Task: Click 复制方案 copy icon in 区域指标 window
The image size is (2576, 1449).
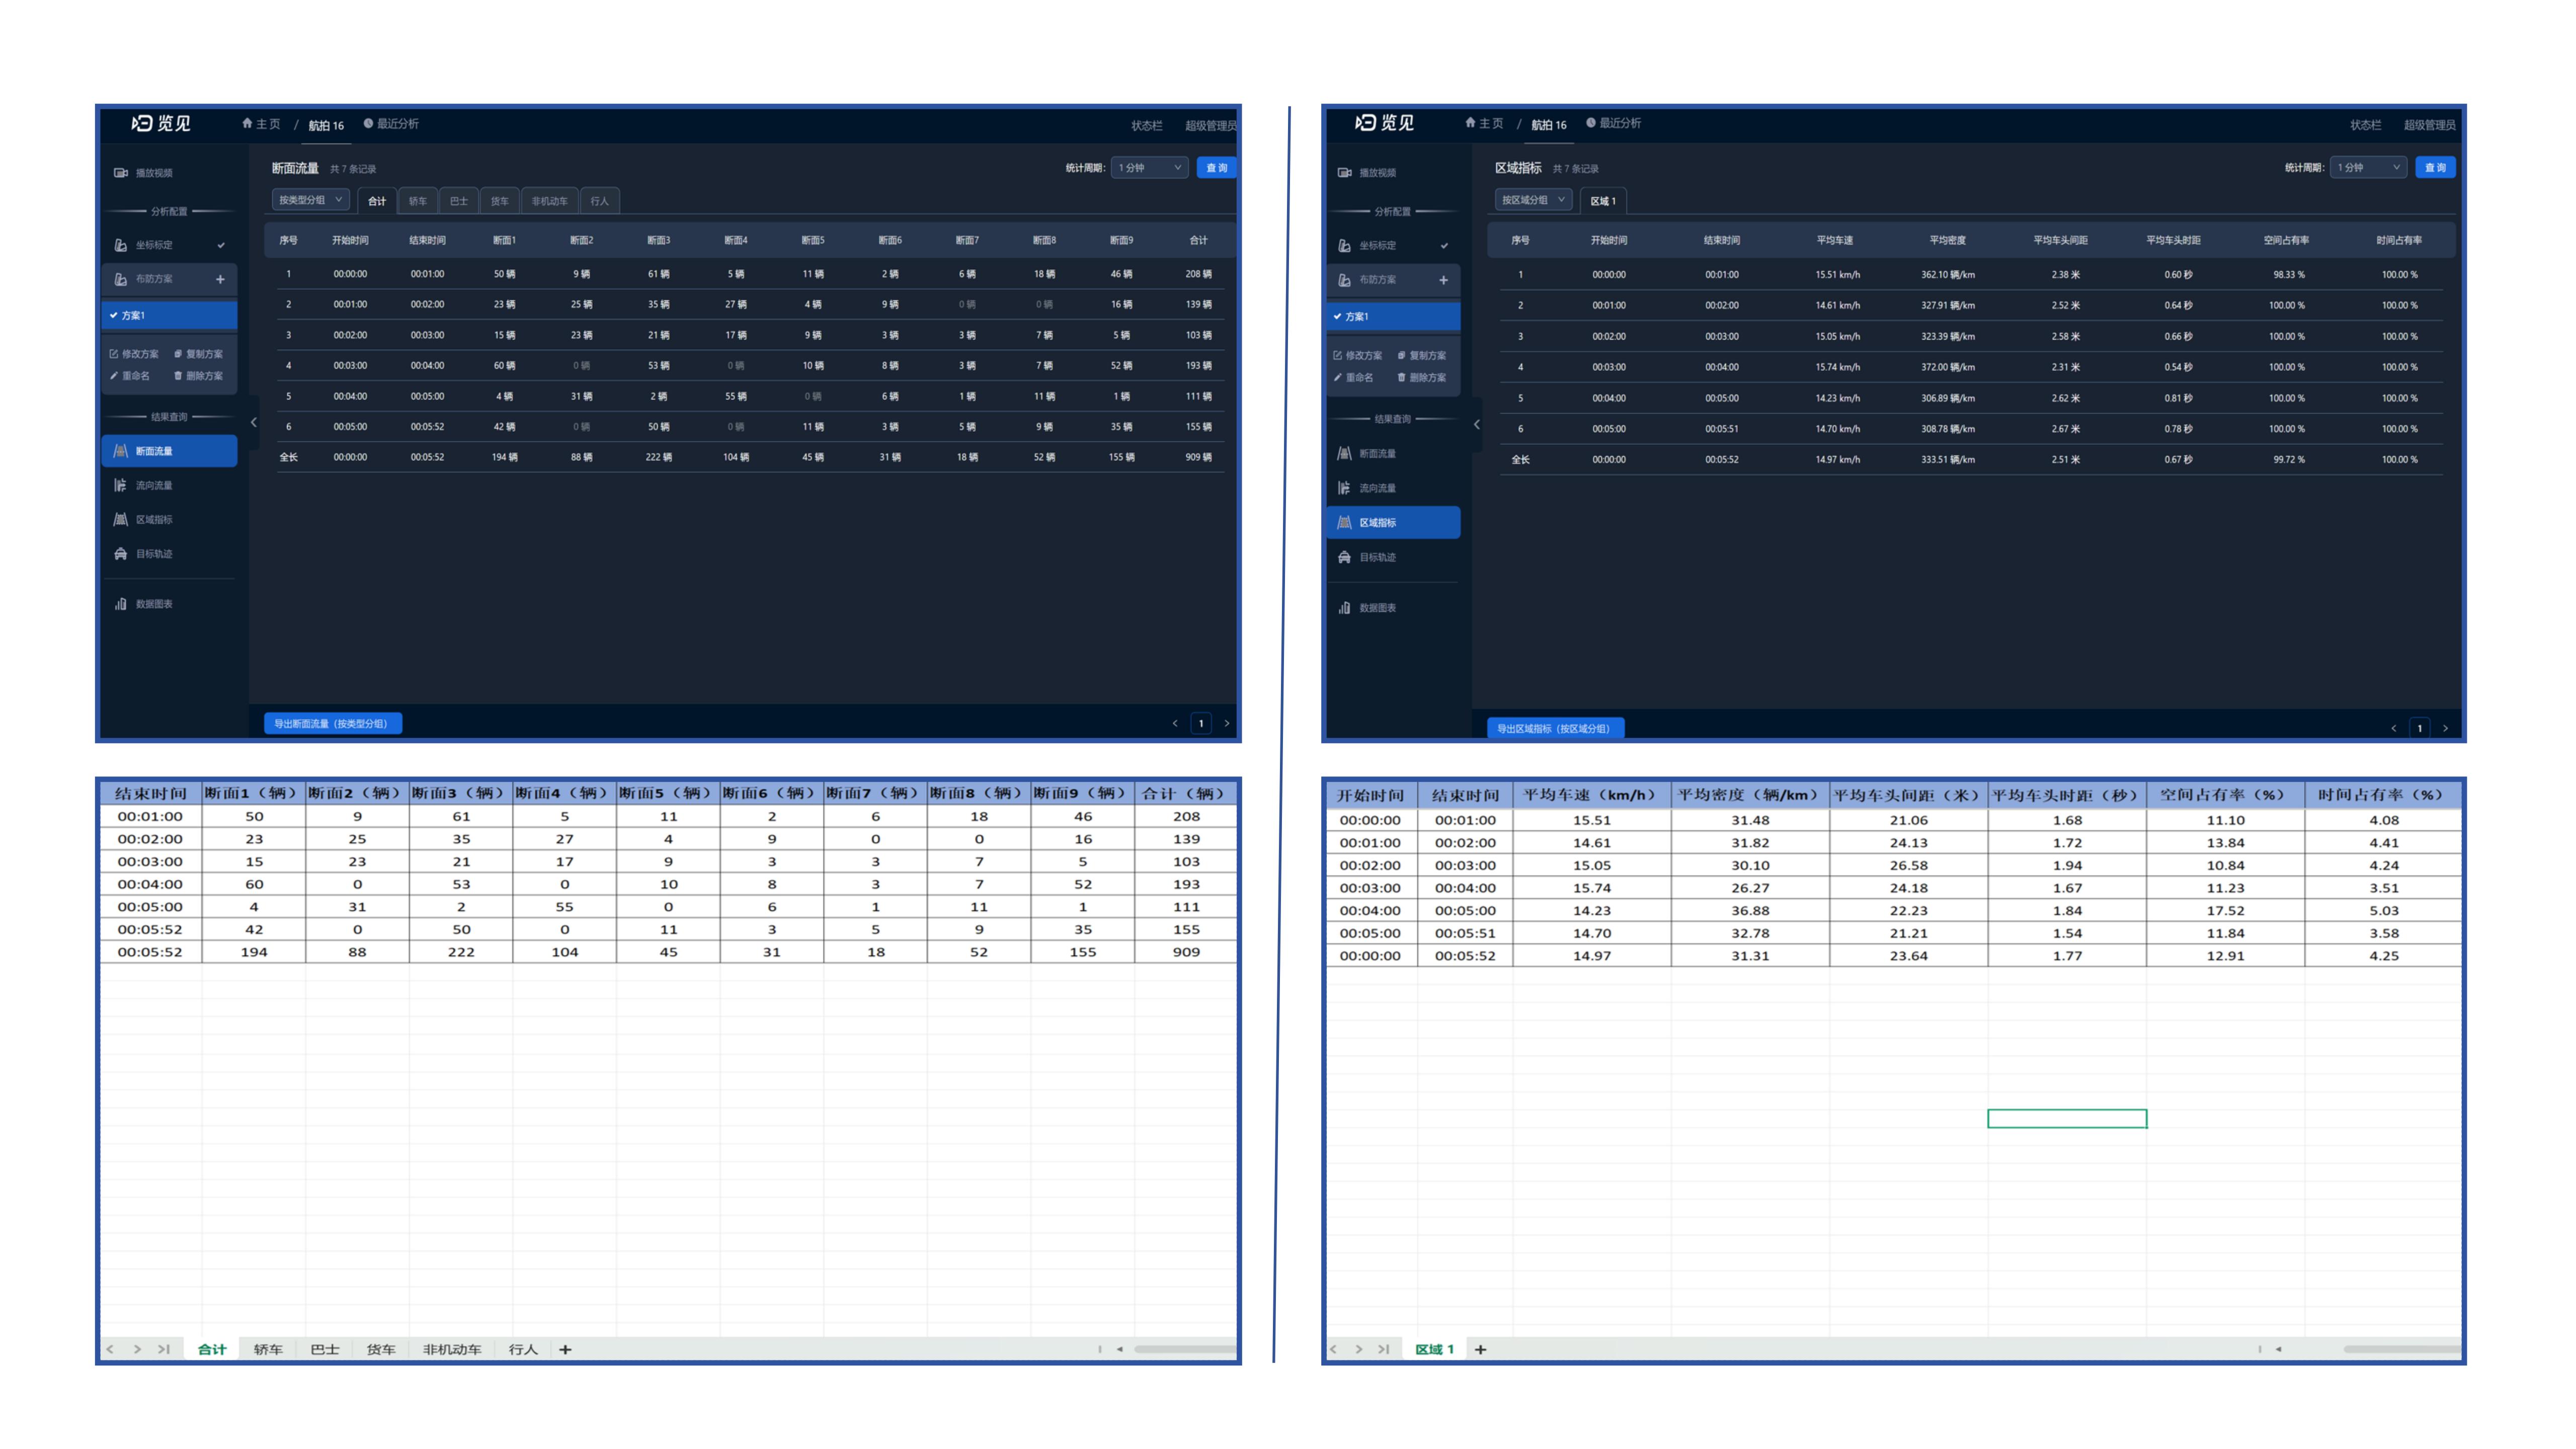Action: point(1401,355)
